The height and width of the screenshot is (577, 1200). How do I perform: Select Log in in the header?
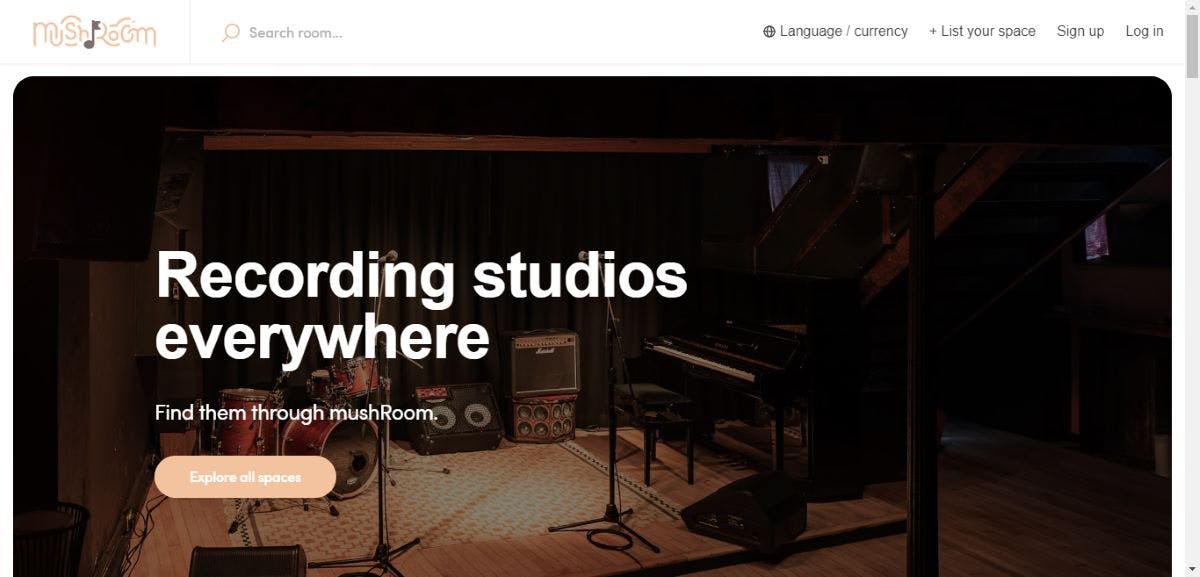click(x=1144, y=31)
